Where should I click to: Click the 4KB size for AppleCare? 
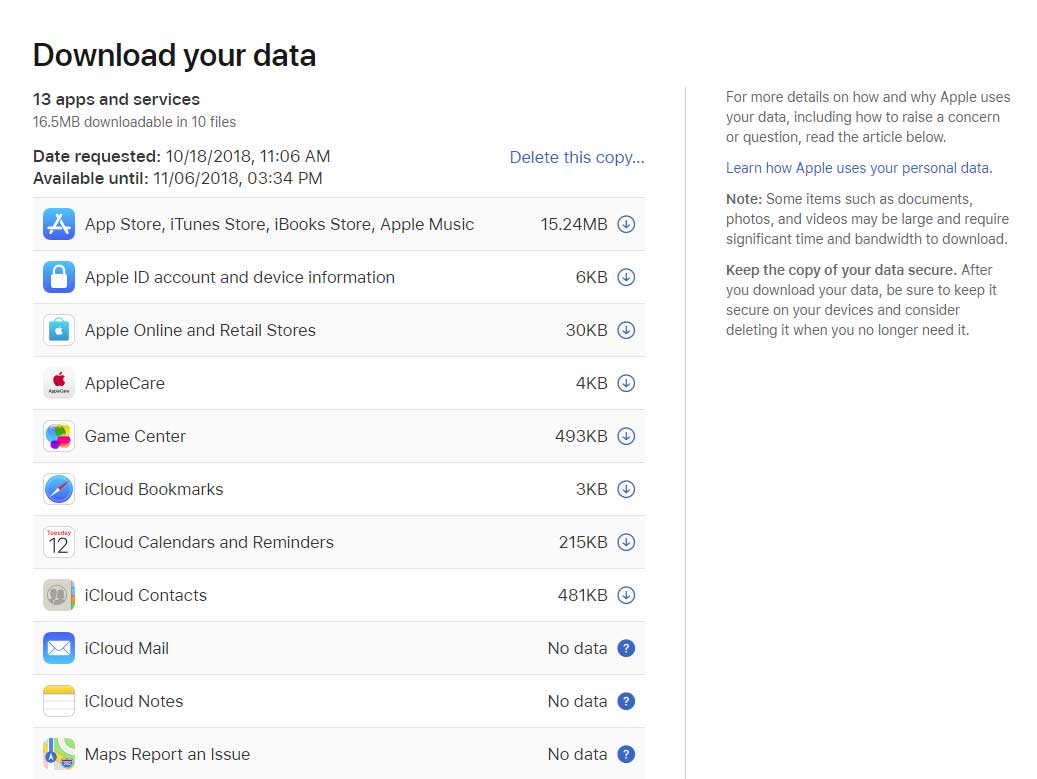tap(591, 383)
